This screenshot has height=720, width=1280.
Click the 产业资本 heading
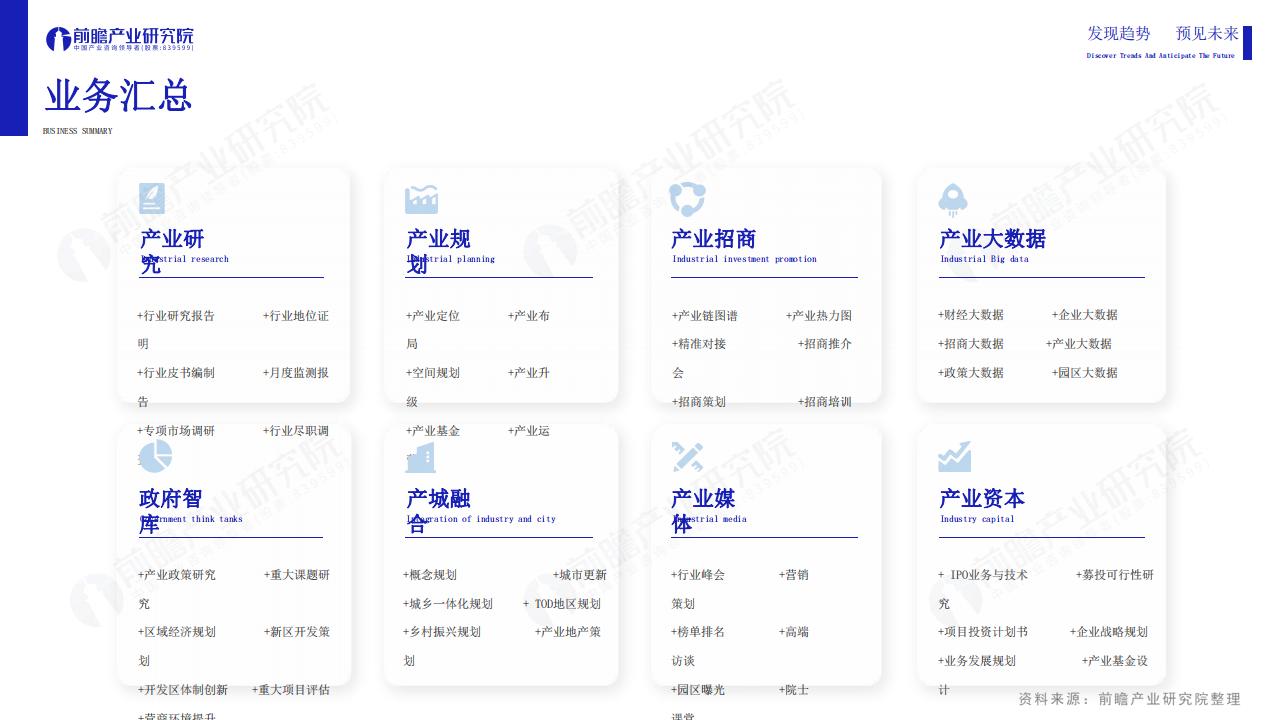tap(981, 499)
